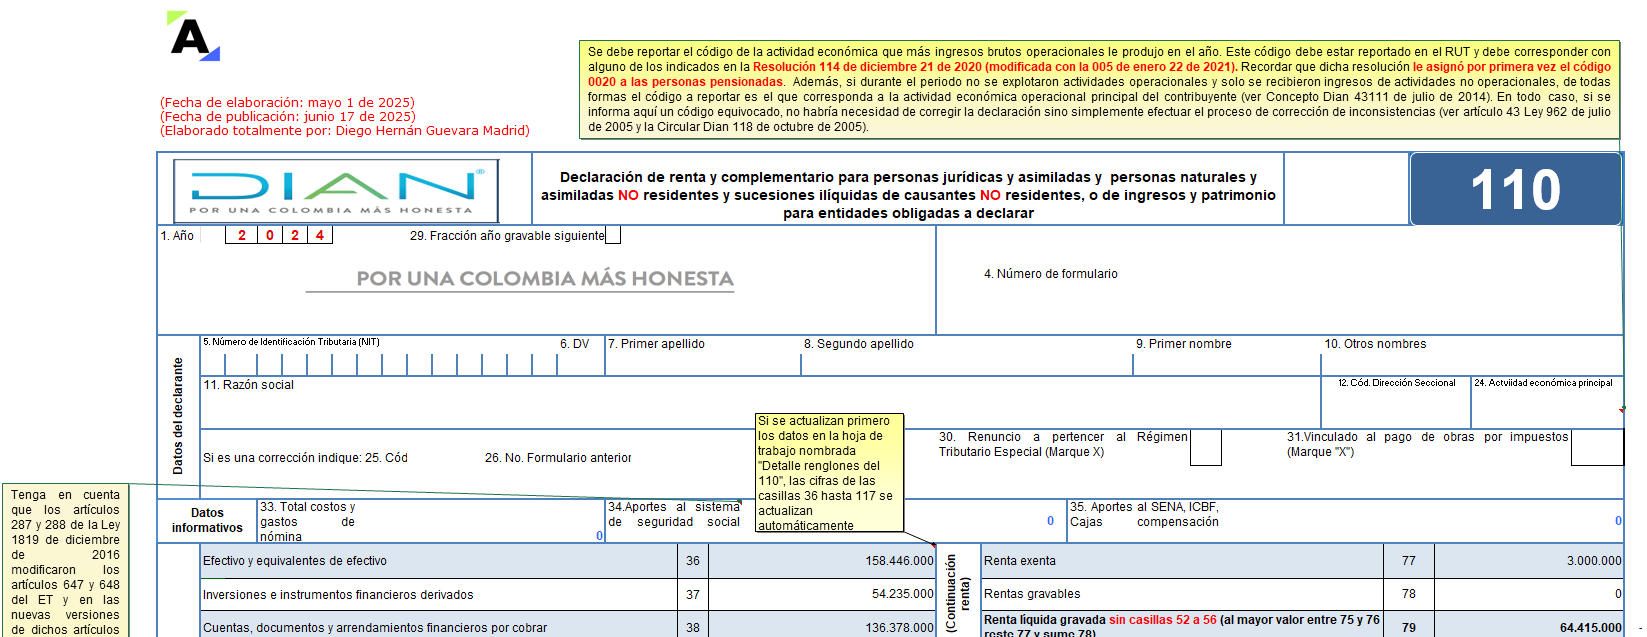Select the 'Renta exenta' value '3.000.000'

tap(1529, 561)
